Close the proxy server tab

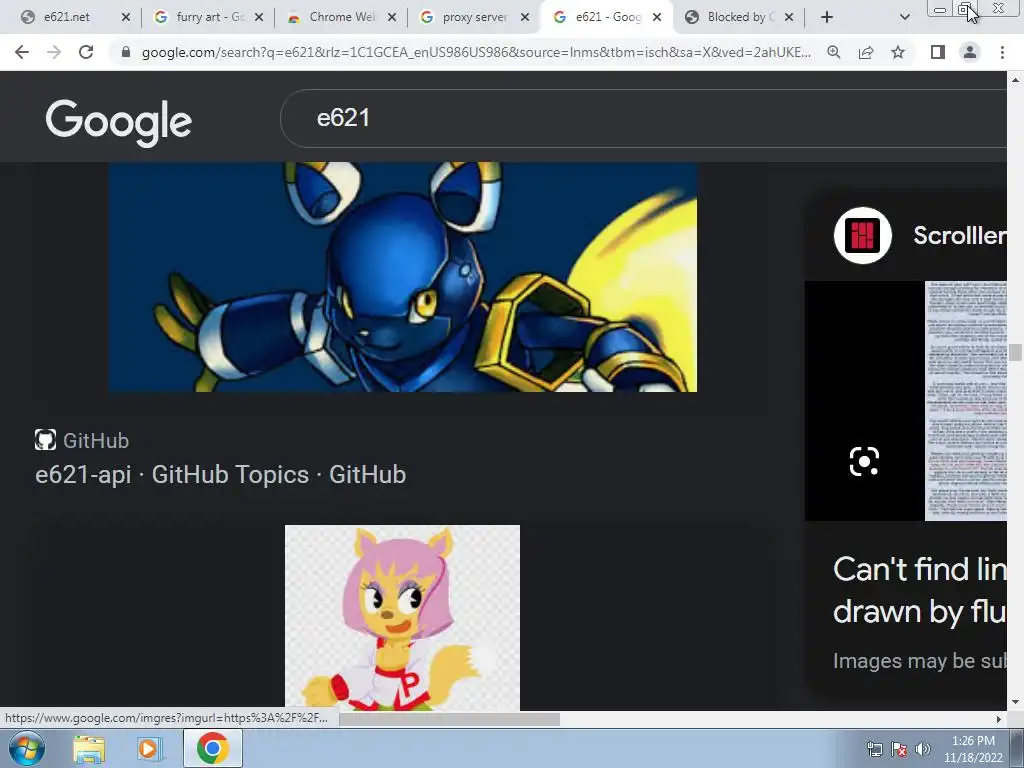pos(525,17)
